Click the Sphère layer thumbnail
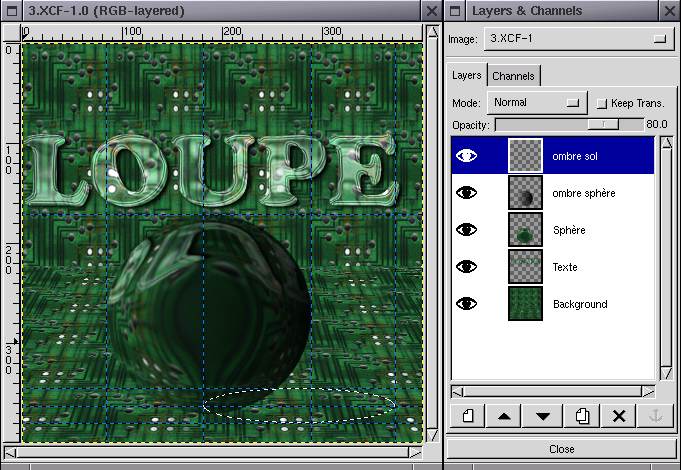This screenshot has height=470, width=681. (525, 230)
